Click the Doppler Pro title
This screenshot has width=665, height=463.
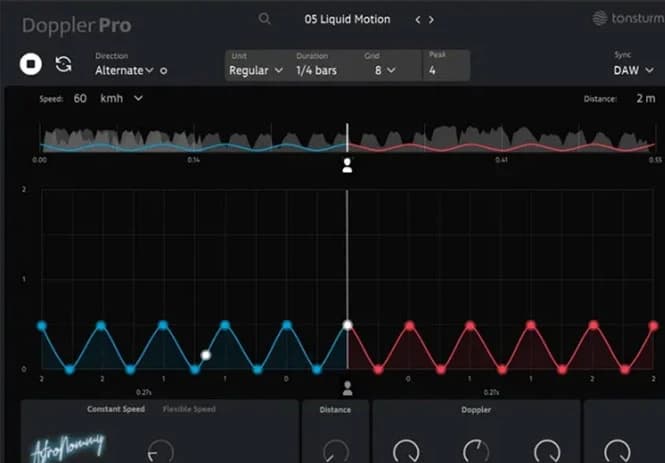tap(77, 25)
